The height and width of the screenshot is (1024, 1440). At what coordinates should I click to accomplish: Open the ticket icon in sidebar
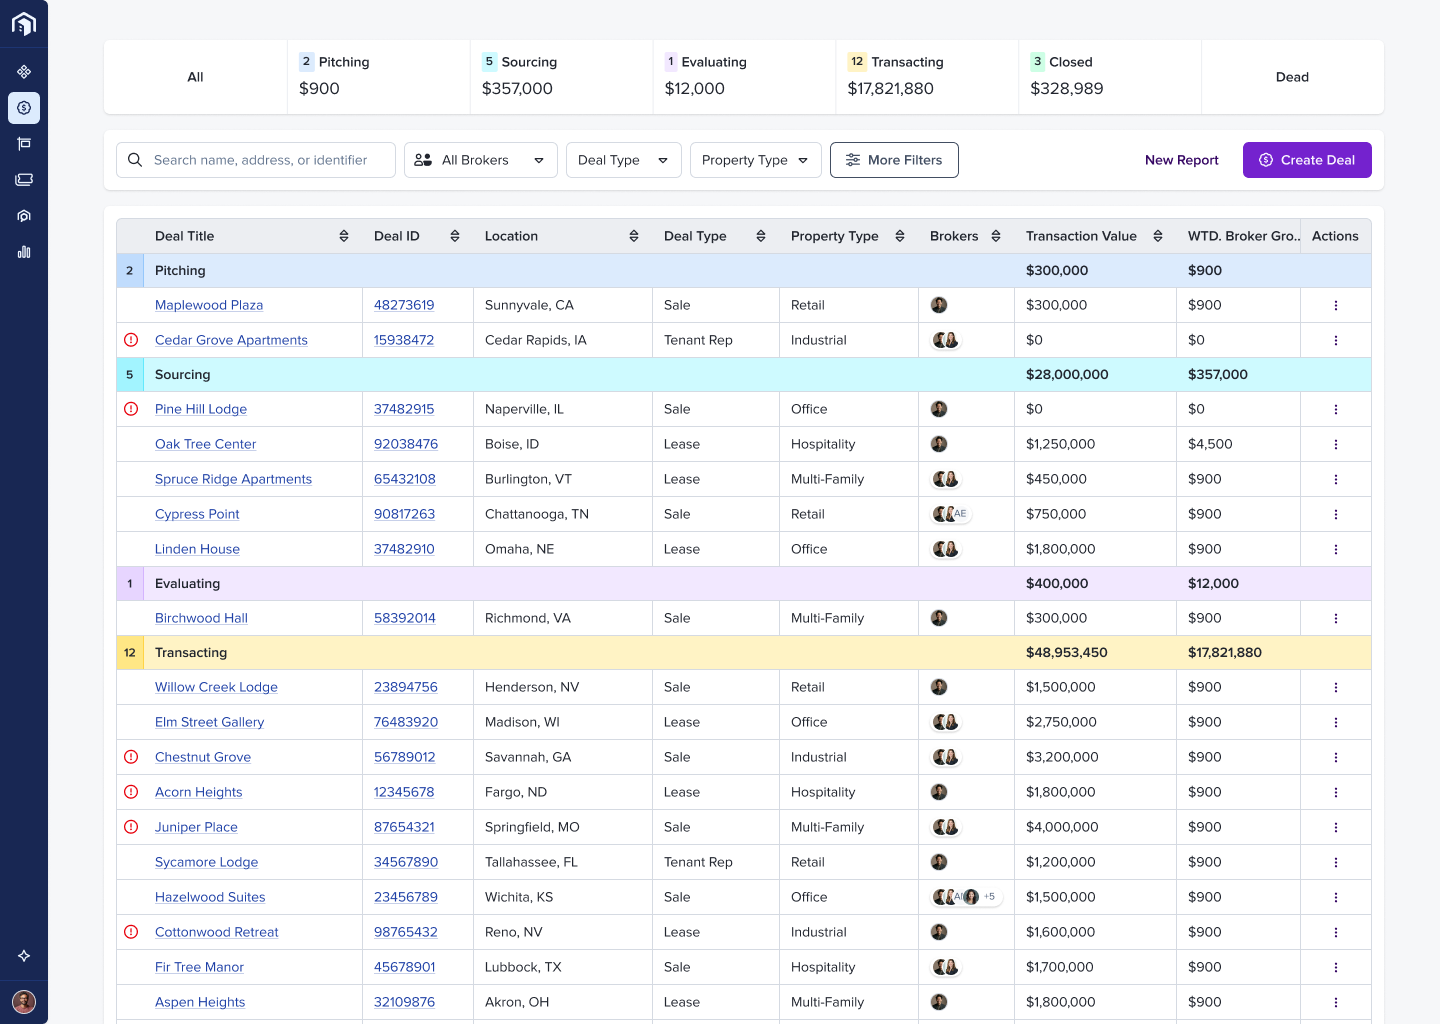click(x=24, y=180)
